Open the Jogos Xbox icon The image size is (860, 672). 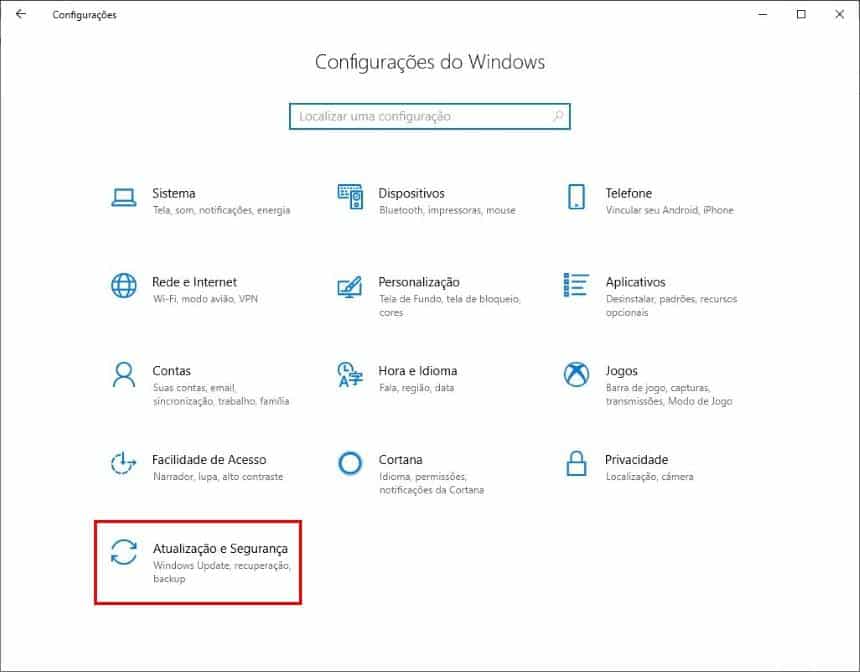click(576, 375)
